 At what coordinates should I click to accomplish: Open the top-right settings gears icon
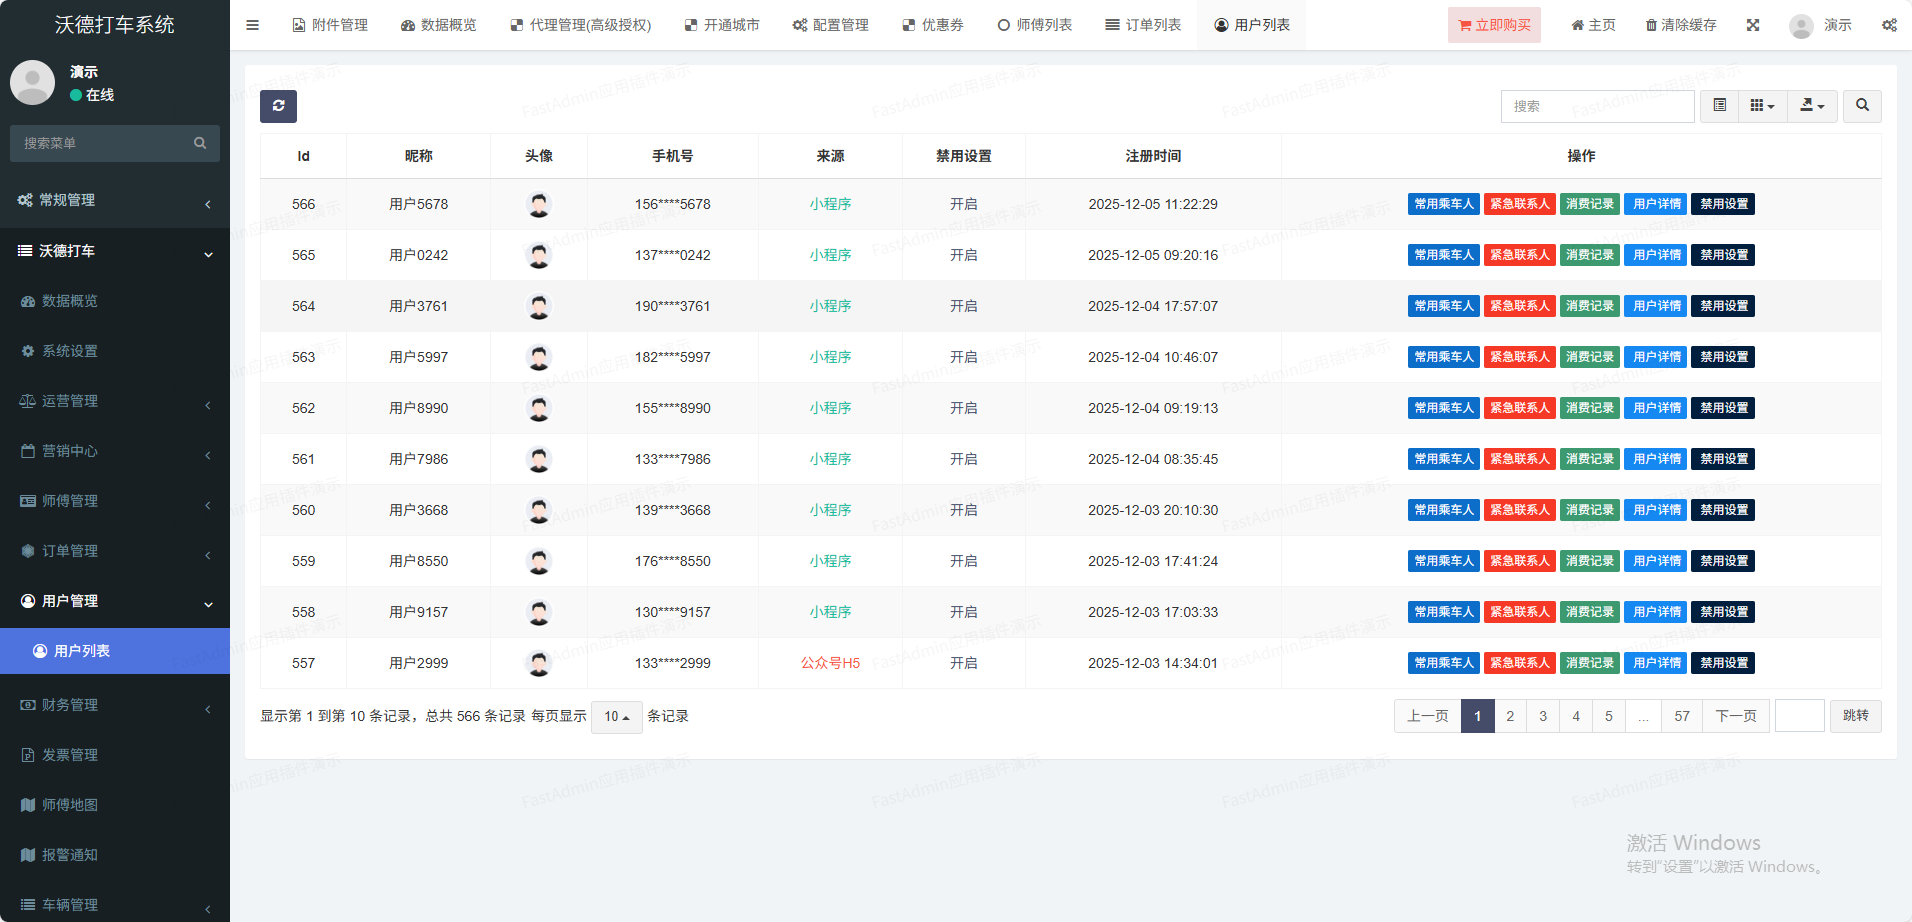tap(1889, 25)
